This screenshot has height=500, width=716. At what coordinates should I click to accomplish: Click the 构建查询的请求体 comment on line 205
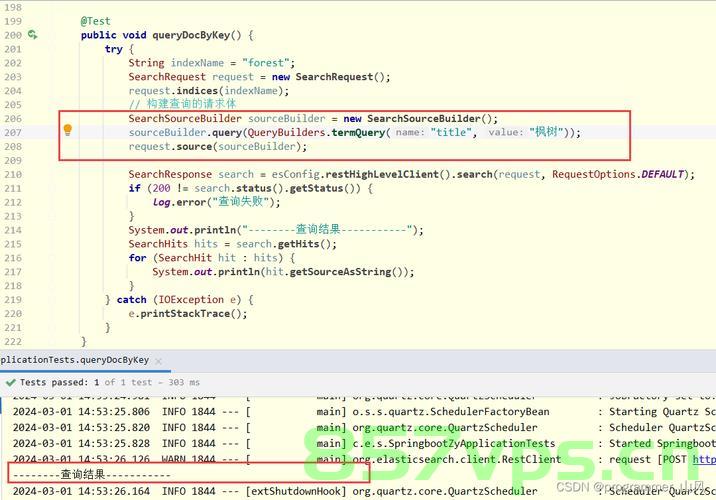[x=182, y=104]
